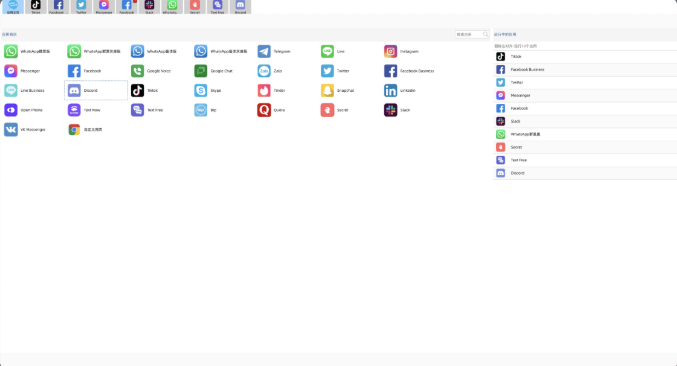Open Tinder from the app grid
677x366 pixels.
[x=272, y=91]
